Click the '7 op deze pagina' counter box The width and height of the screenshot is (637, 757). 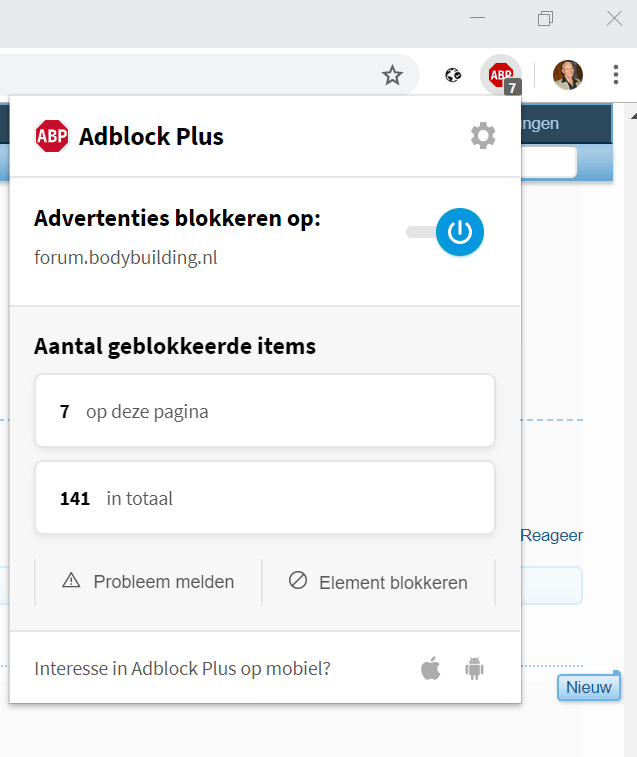pyautogui.click(x=265, y=411)
